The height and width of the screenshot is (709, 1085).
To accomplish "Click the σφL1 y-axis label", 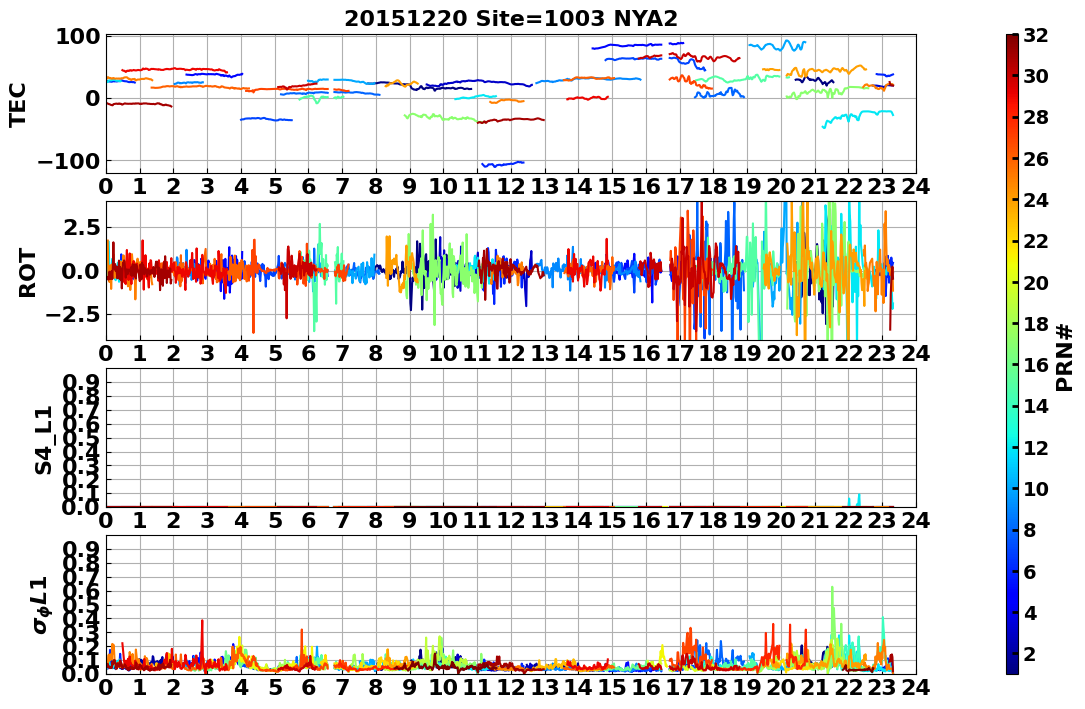I will 41,604.
